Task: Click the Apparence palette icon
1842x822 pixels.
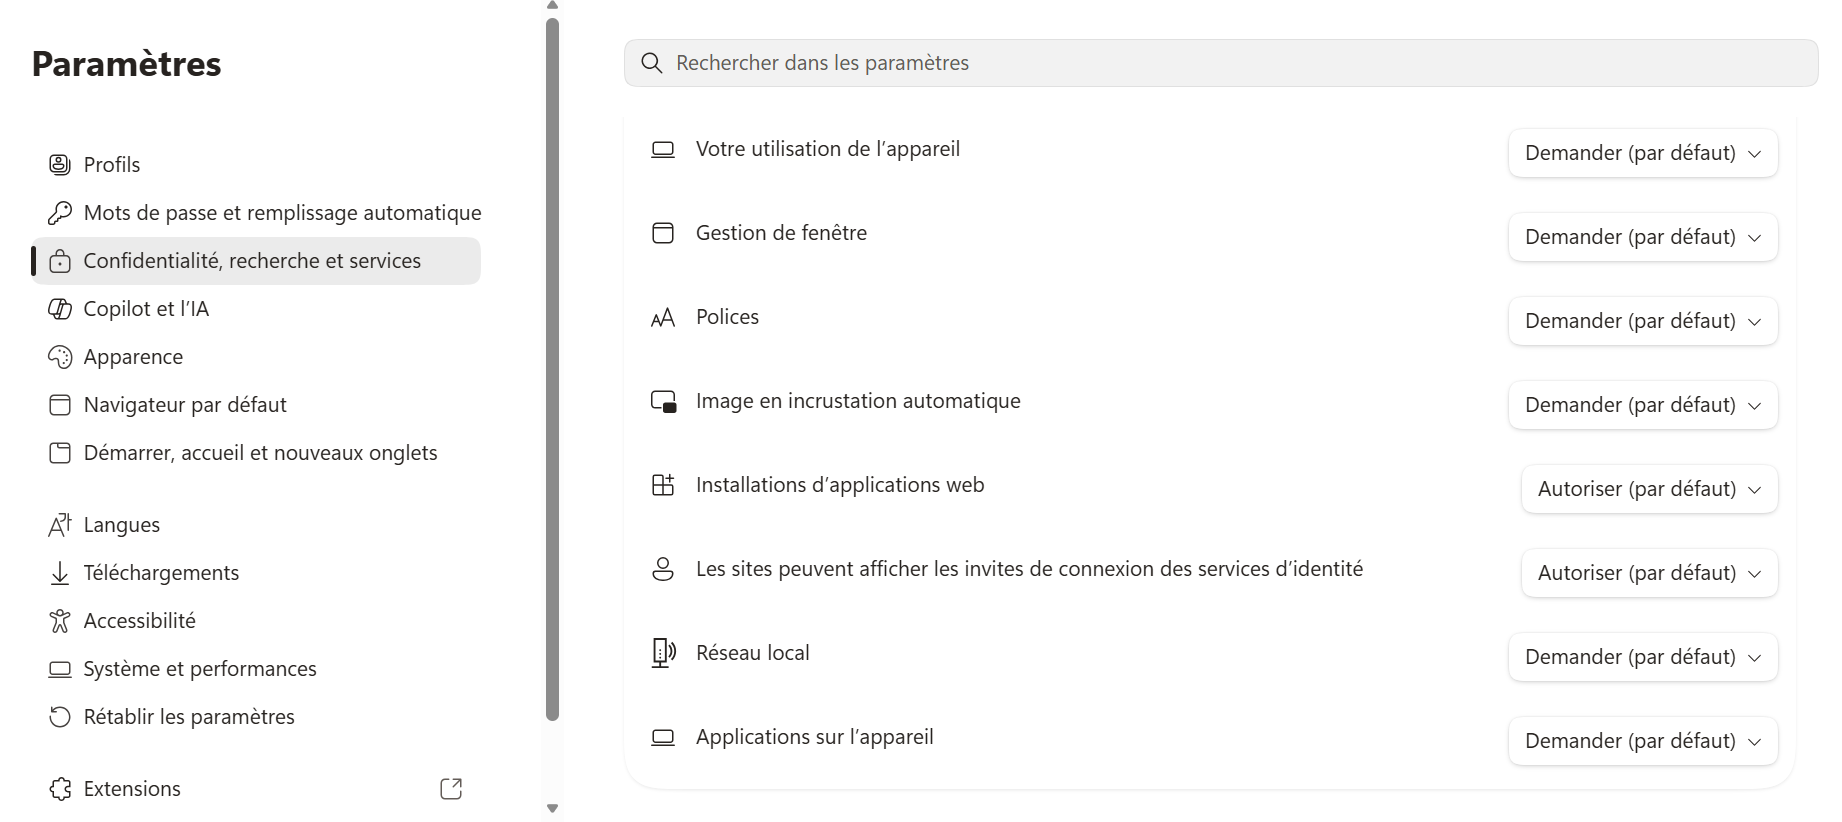Action: (x=60, y=357)
